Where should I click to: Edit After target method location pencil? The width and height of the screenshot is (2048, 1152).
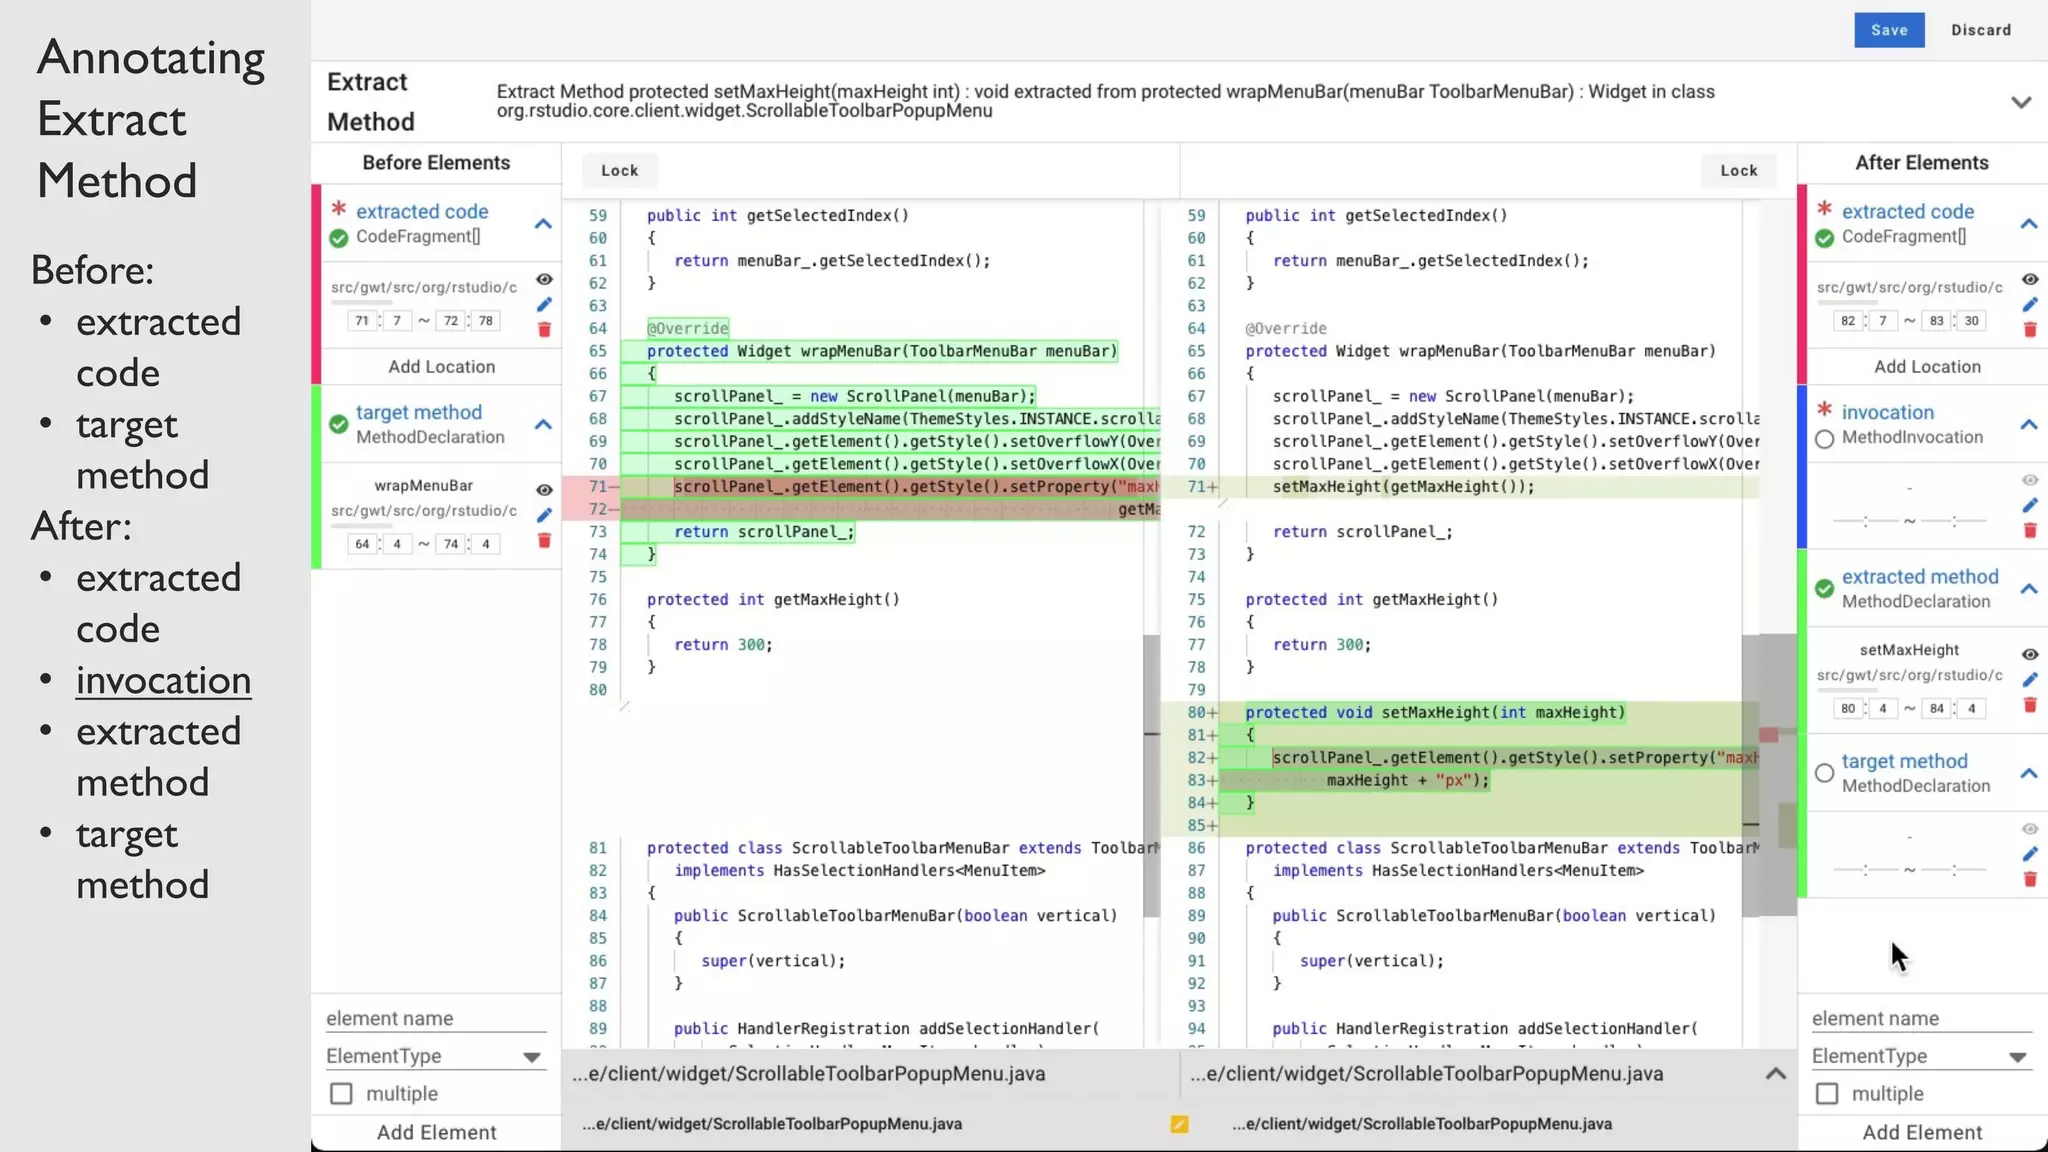tap(2030, 854)
